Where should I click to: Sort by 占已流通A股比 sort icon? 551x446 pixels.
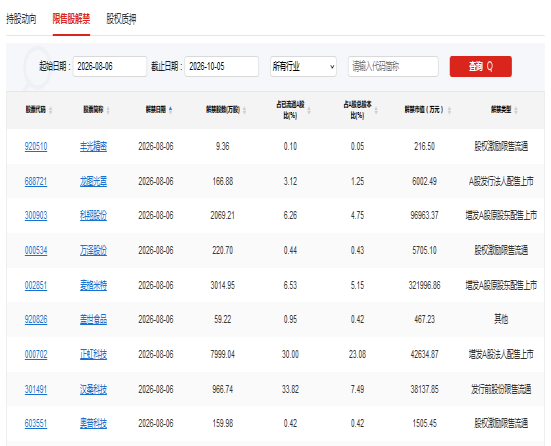[309, 110]
